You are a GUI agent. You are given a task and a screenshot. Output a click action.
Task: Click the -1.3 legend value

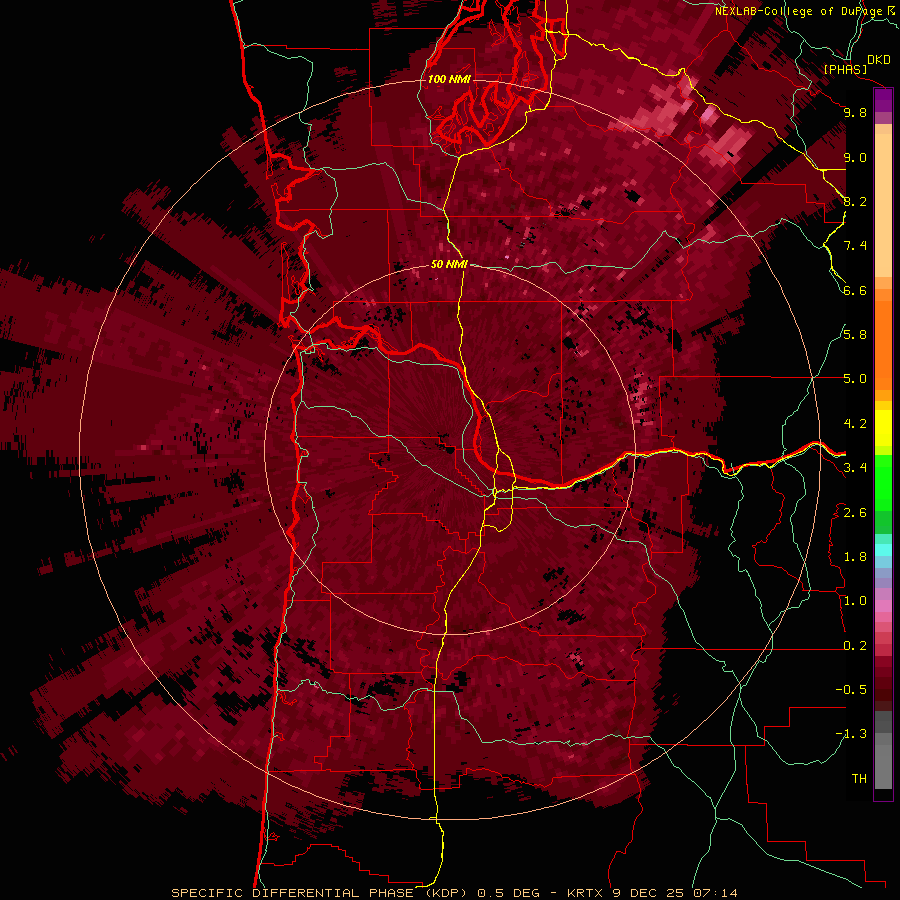pos(851,734)
